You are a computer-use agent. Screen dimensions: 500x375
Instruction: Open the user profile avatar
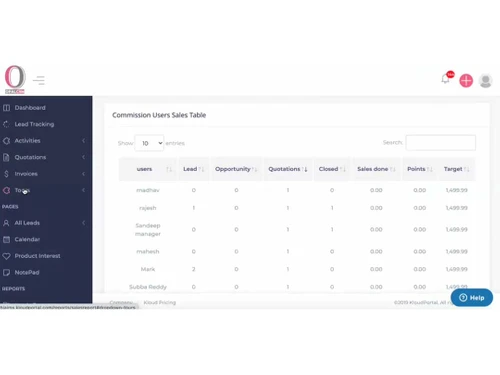[485, 81]
